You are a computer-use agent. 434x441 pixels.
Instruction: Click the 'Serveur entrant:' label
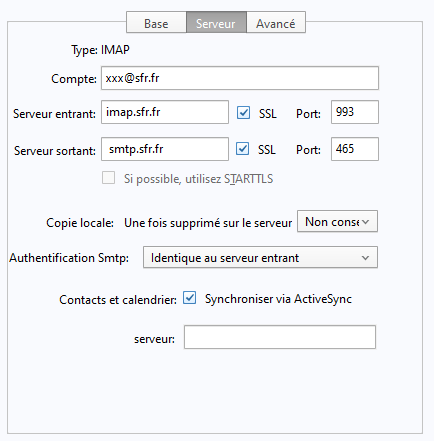tap(54, 114)
